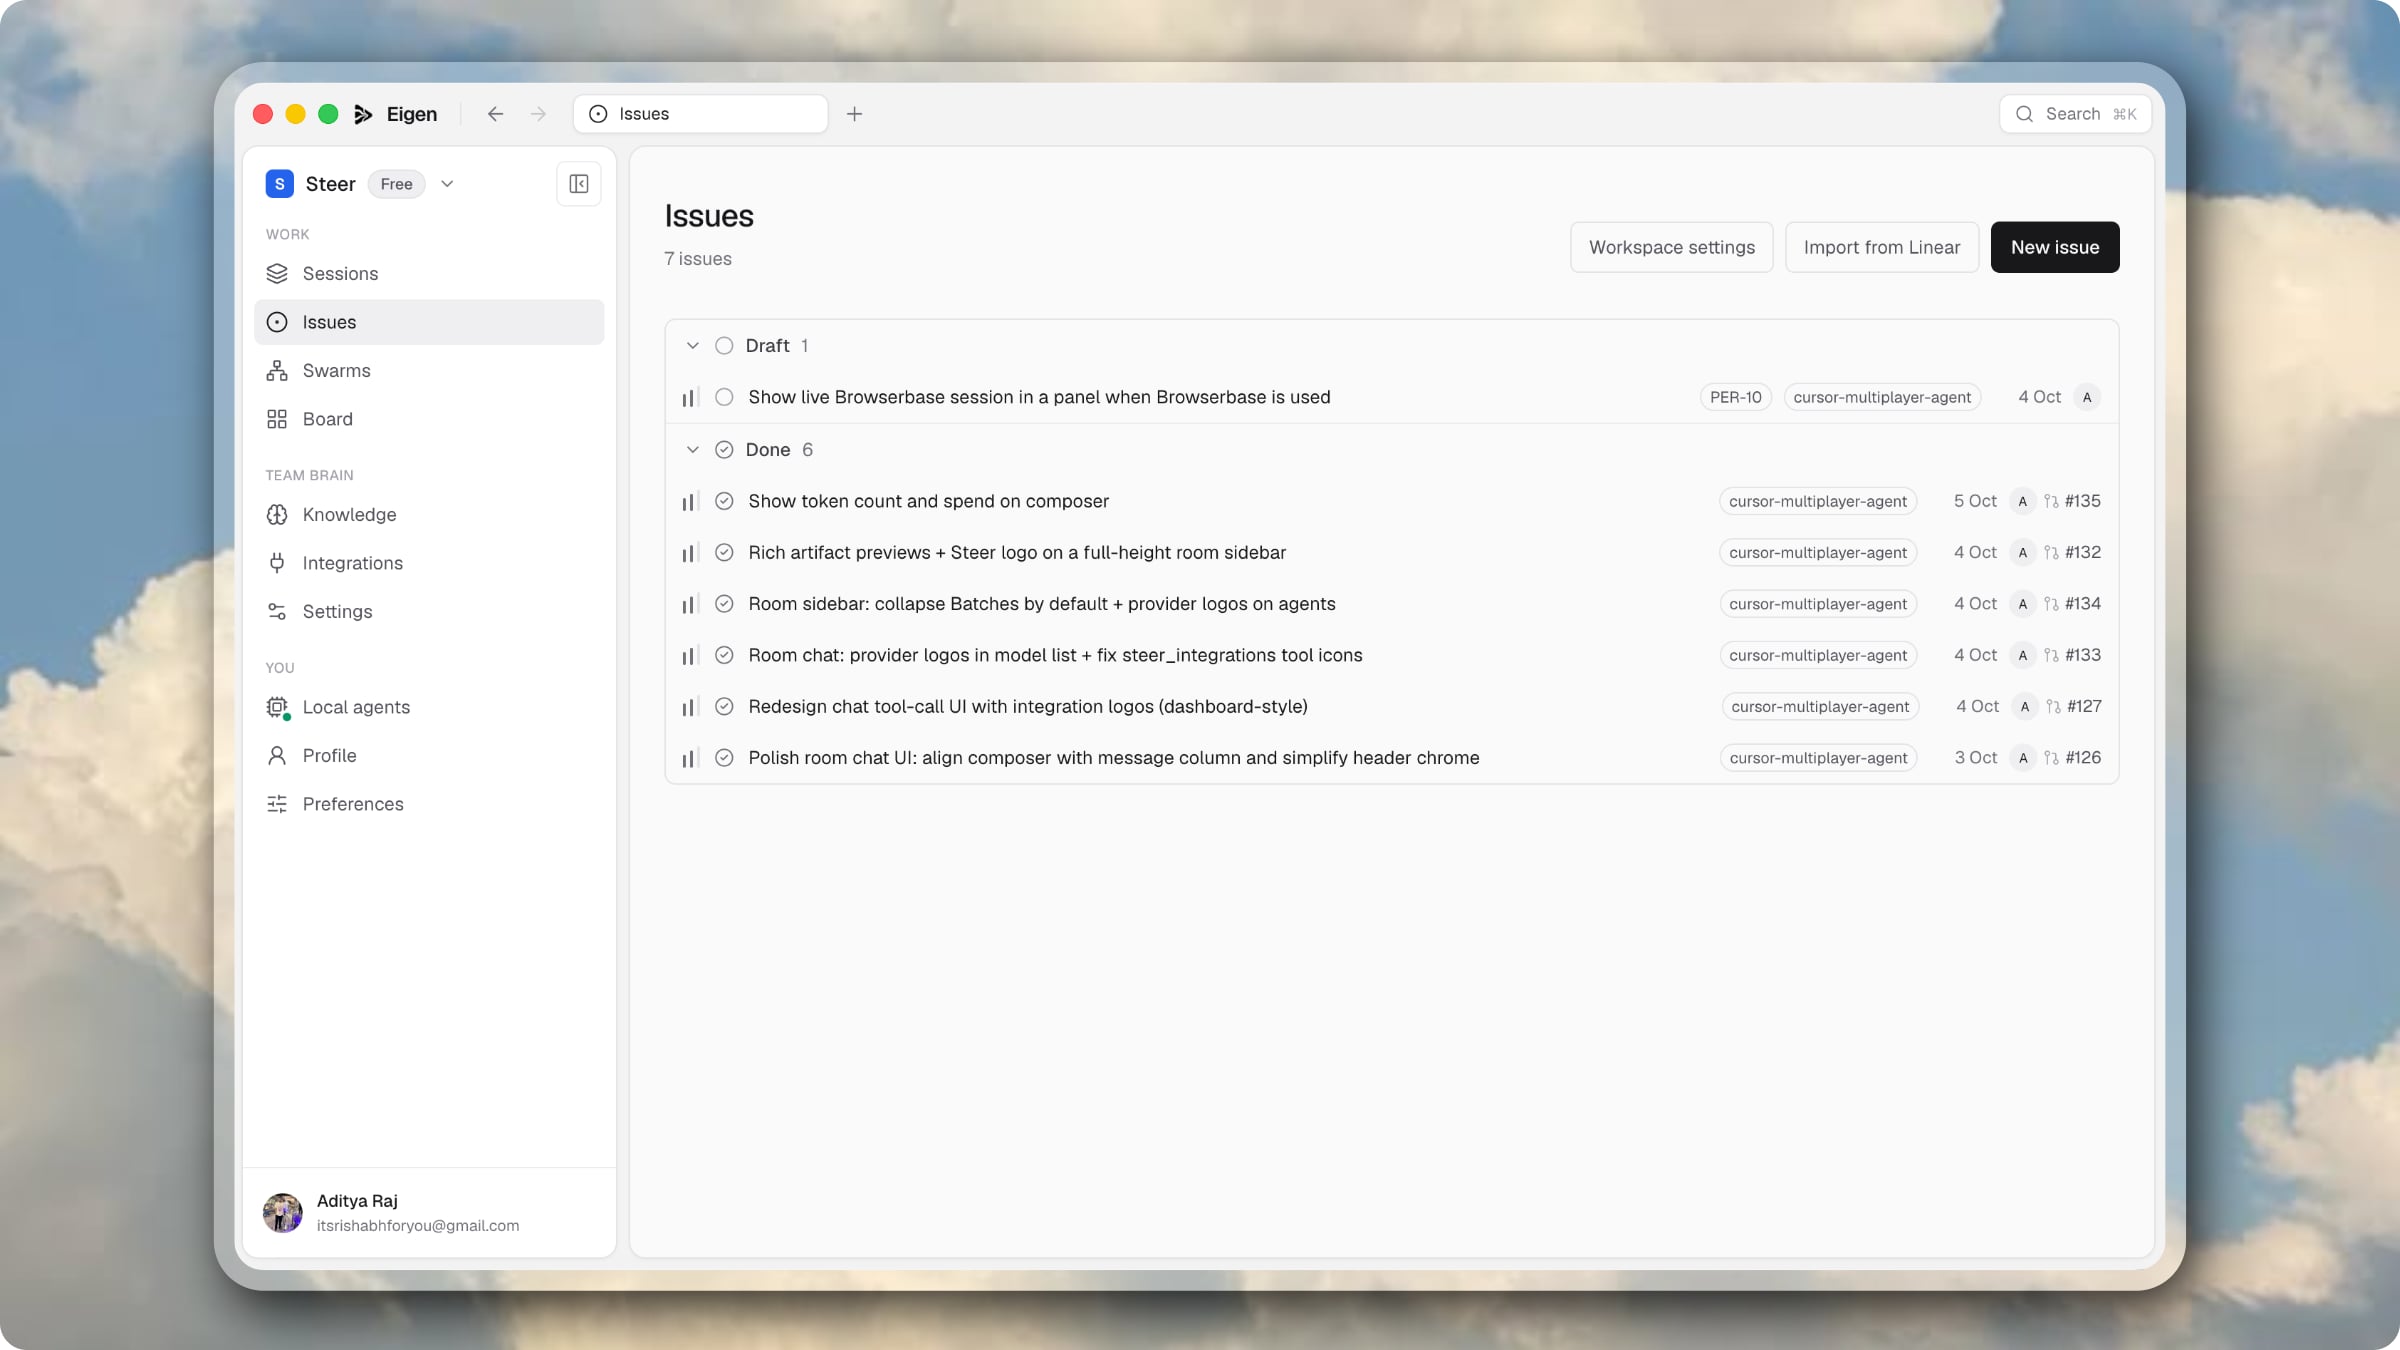Toggle done status of Polish room chat issue
Image resolution: width=2400 pixels, height=1350 pixels.
click(x=724, y=758)
